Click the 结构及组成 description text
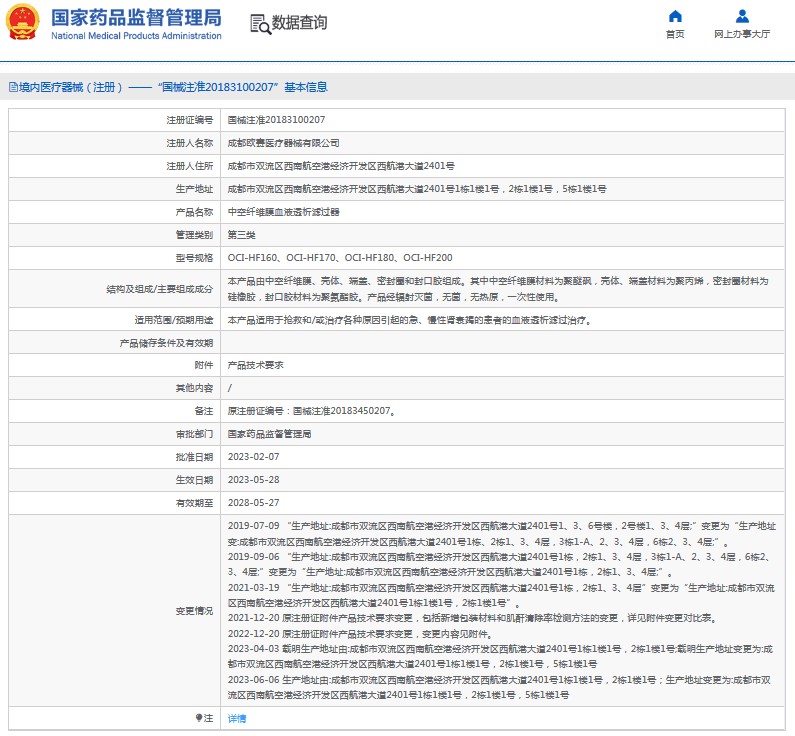The image size is (795, 736). [x=498, y=288]
